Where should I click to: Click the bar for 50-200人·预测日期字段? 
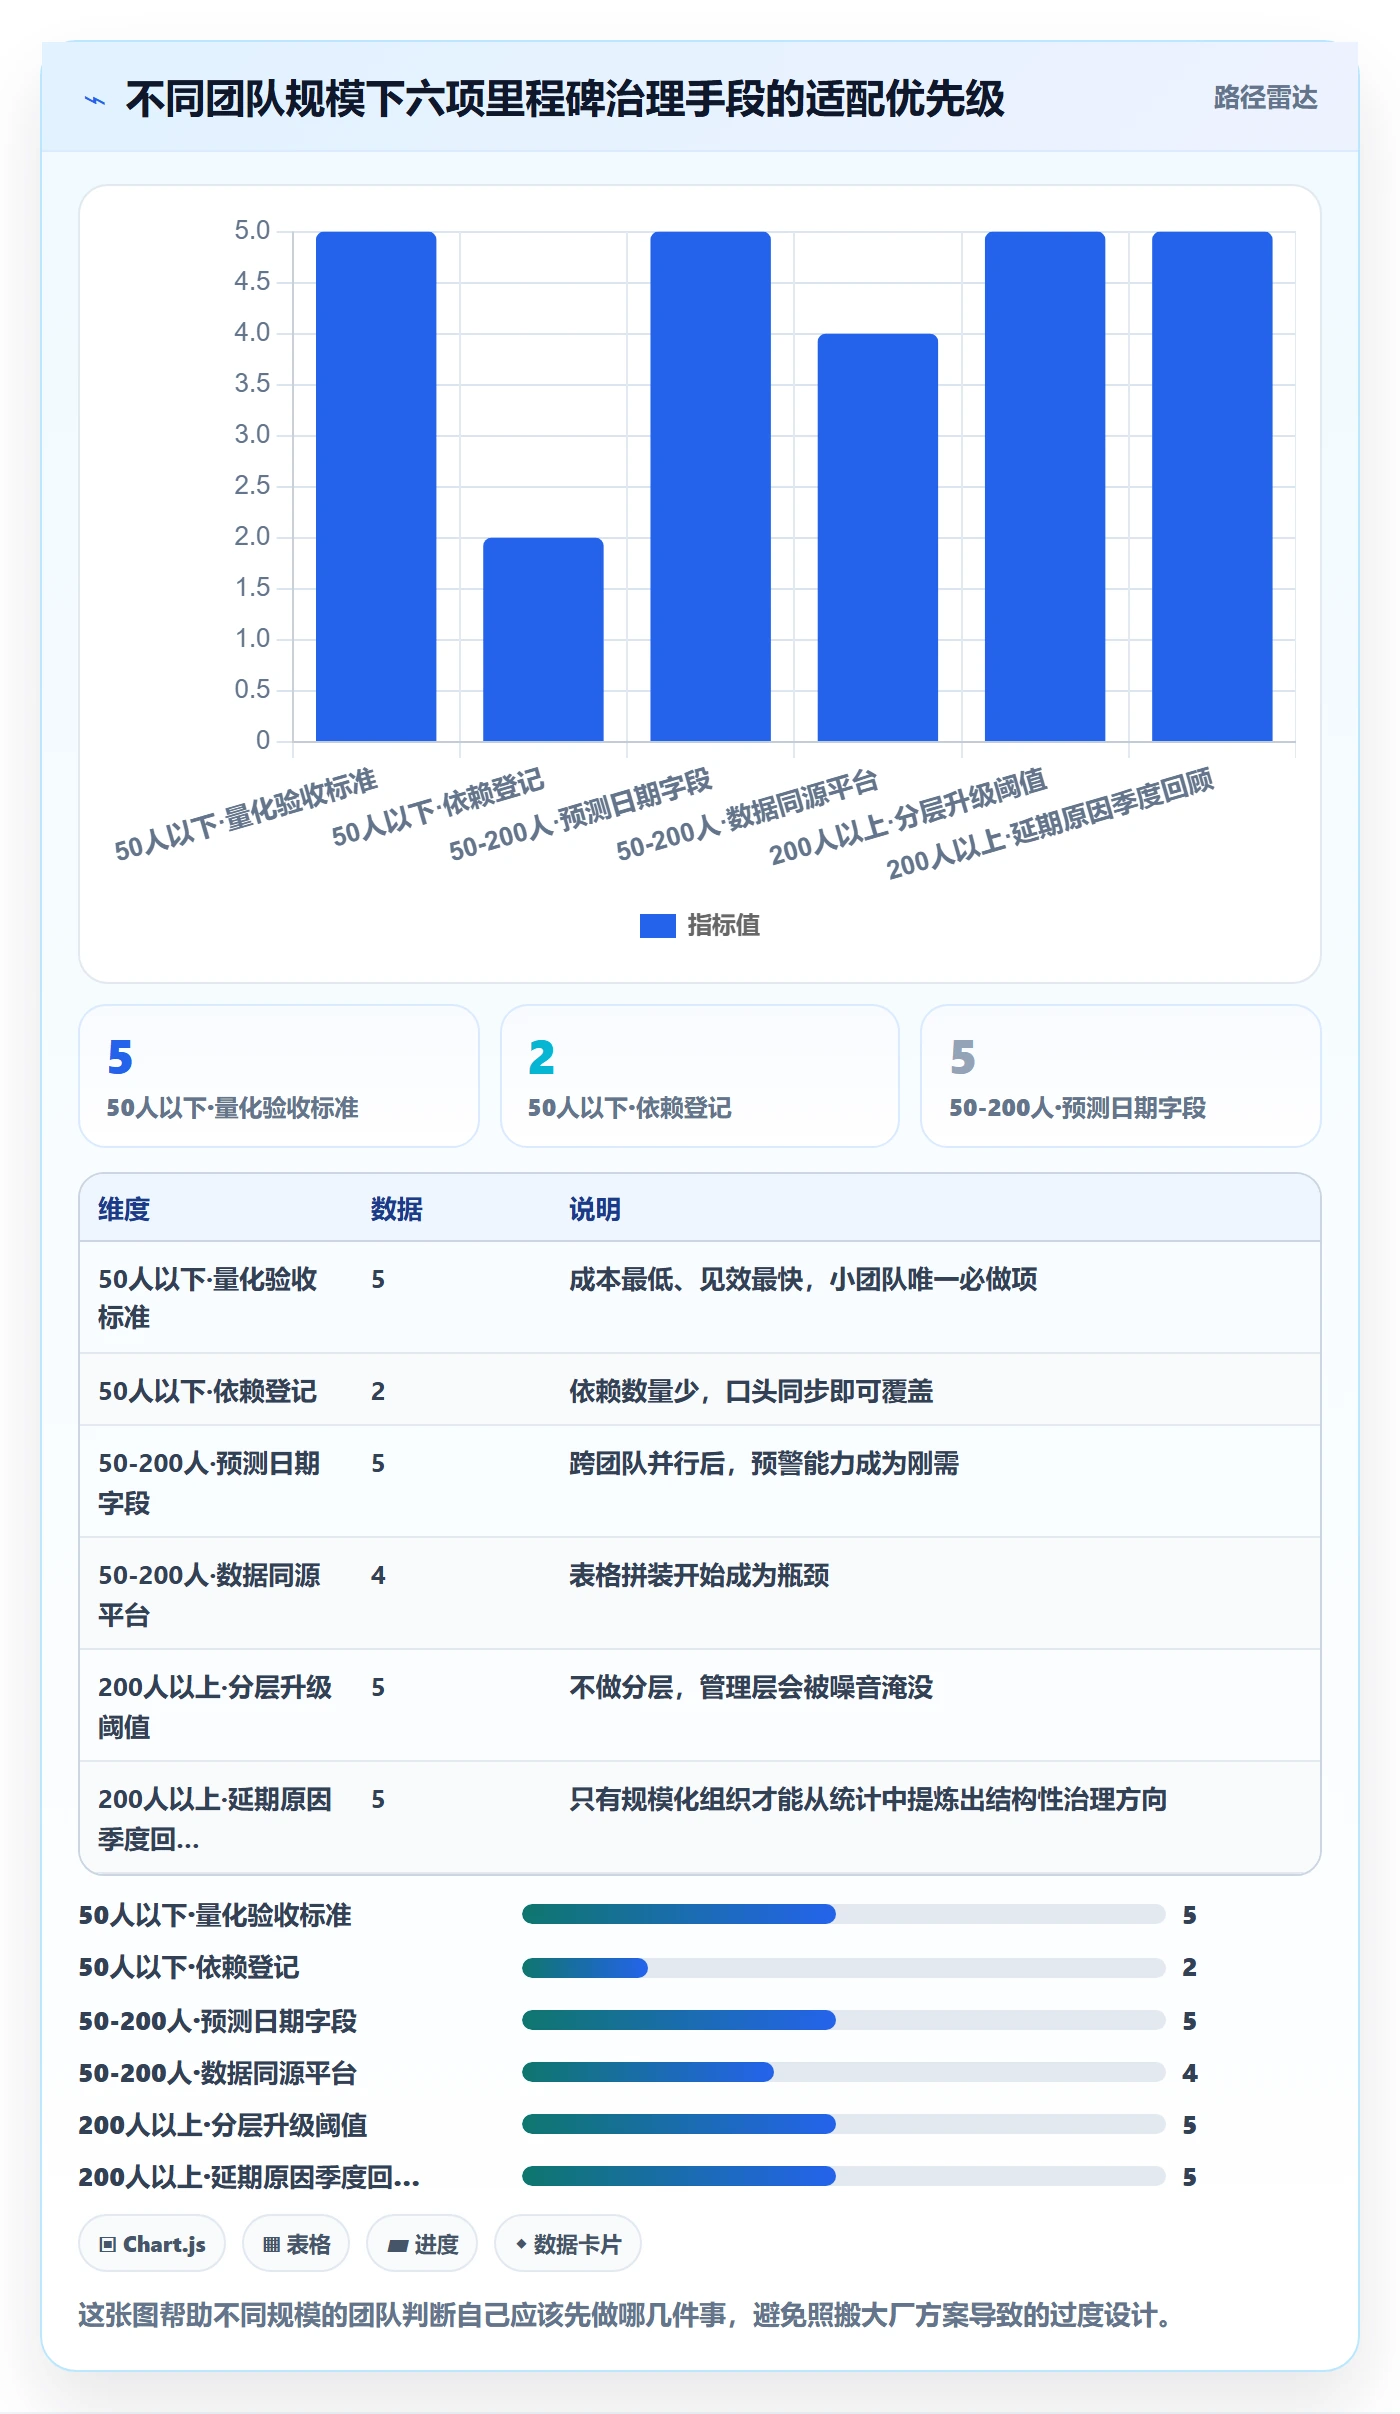(710, 486)
